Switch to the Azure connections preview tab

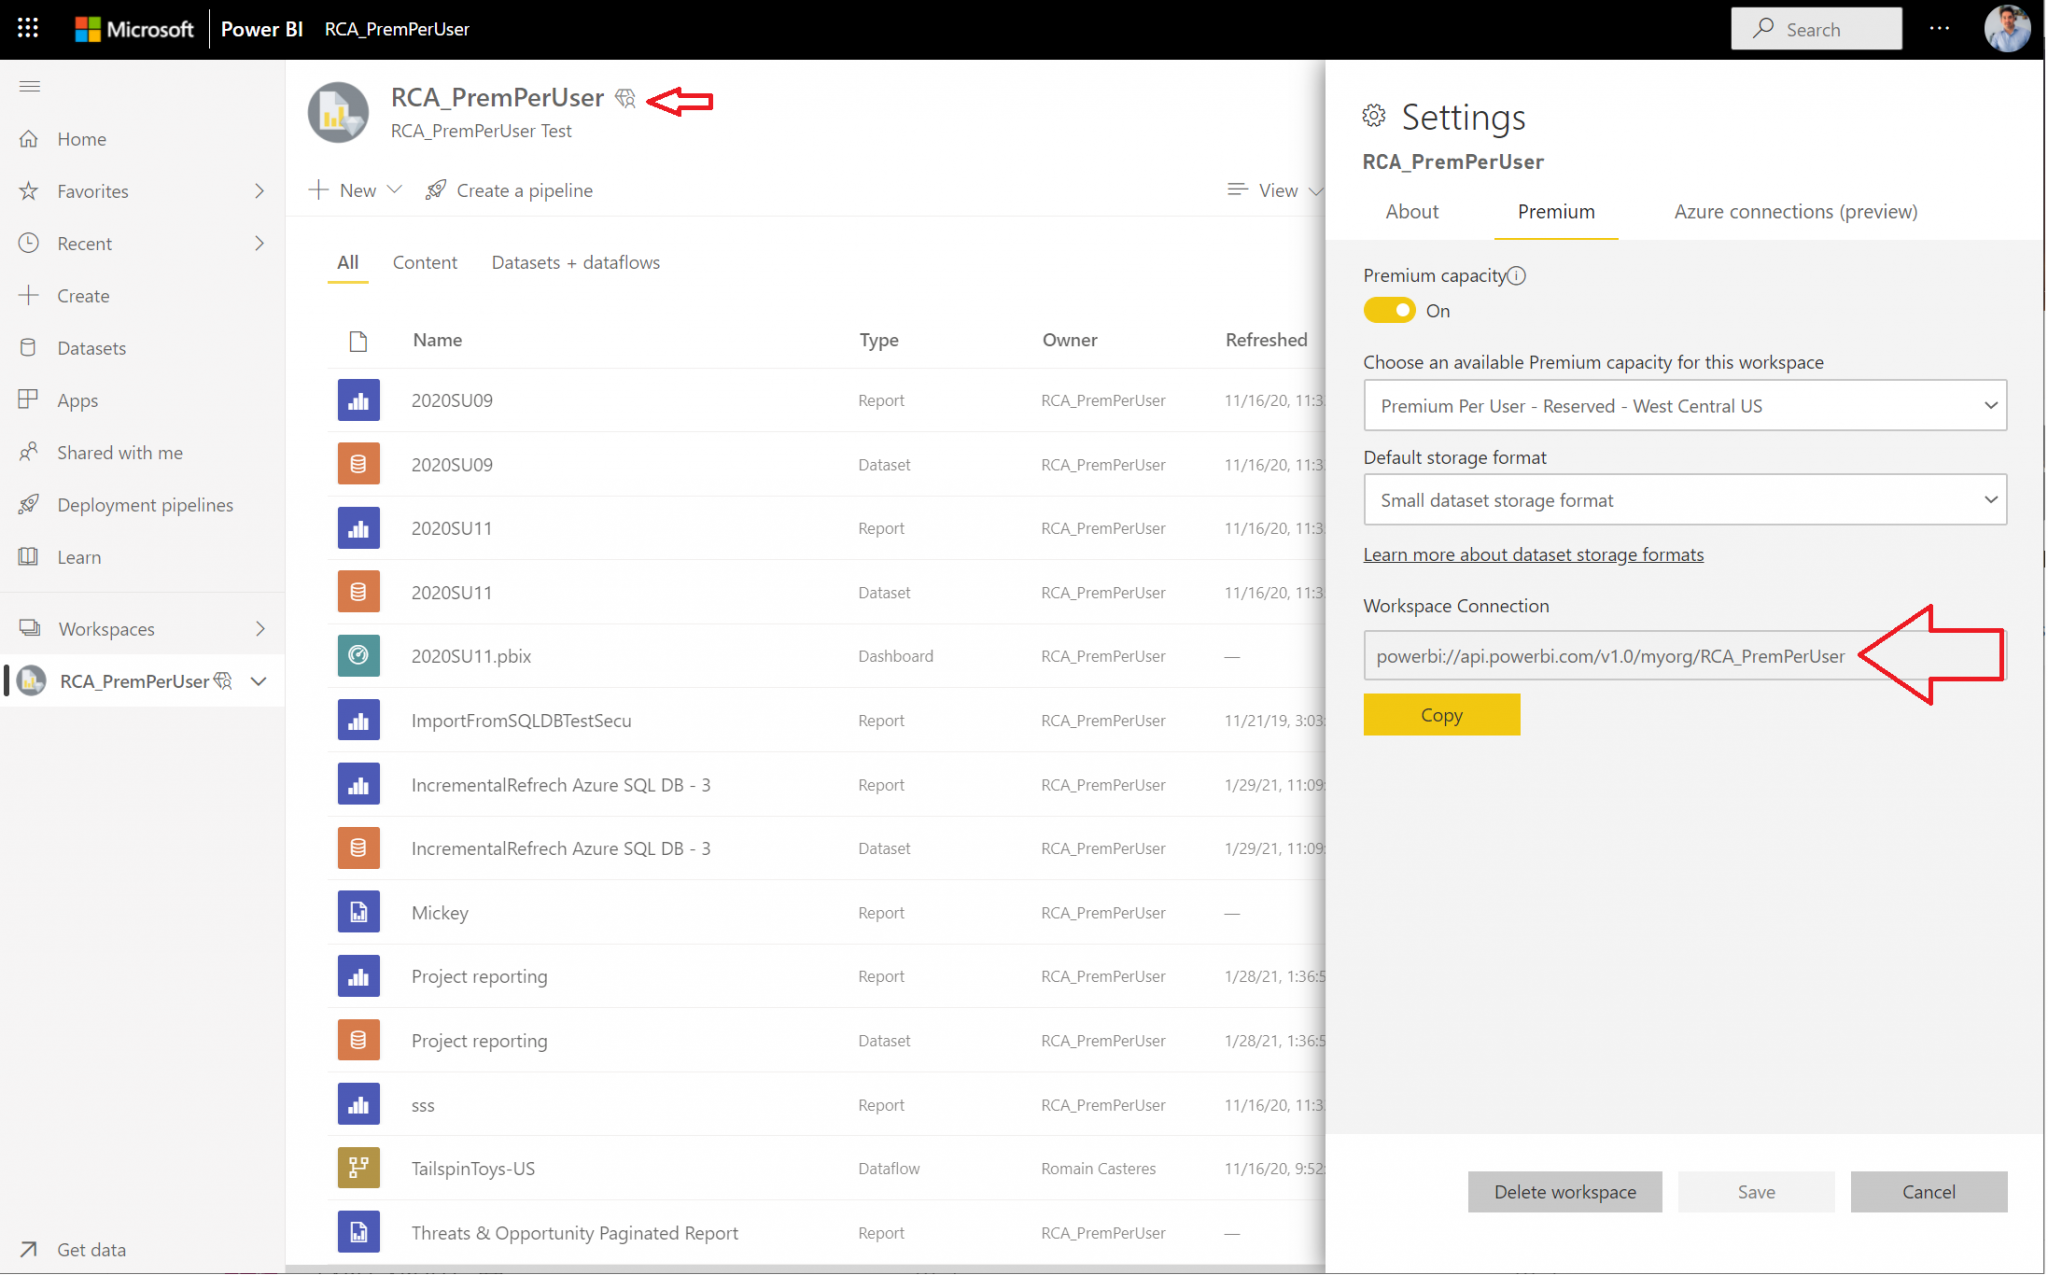point(1795,211)
